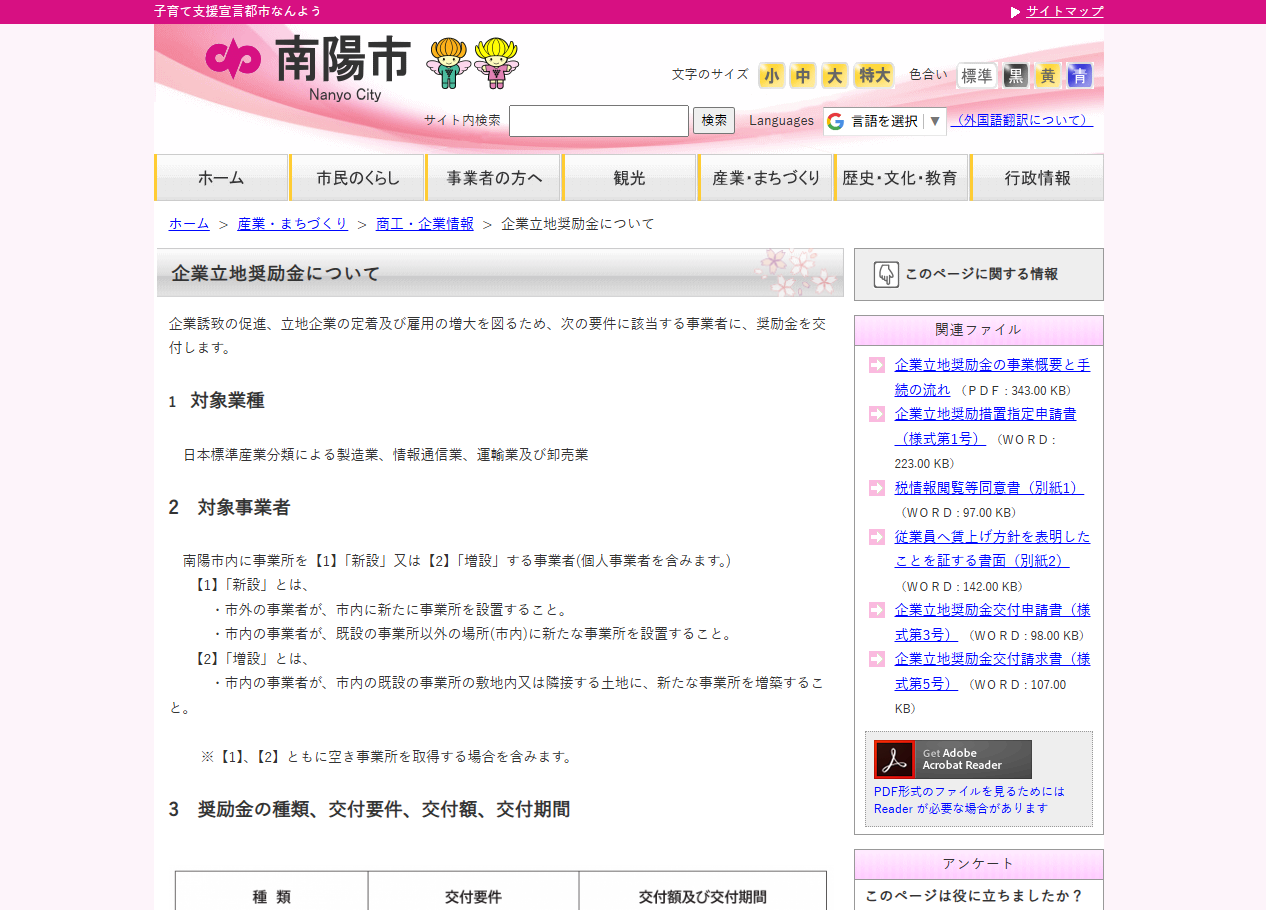Image resolution: width=1266 pixels, height=910 pixels.
Task: Click arrow icon beside 指定申請書（様式第1号）
Action: (877, 414)
